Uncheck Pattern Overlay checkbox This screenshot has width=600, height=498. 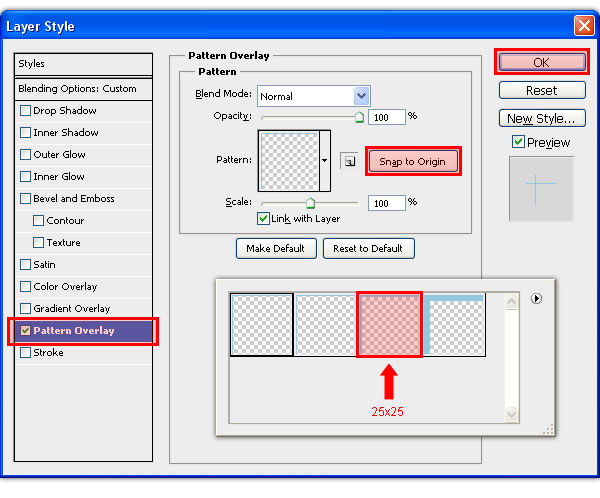(x=25, y=331)
